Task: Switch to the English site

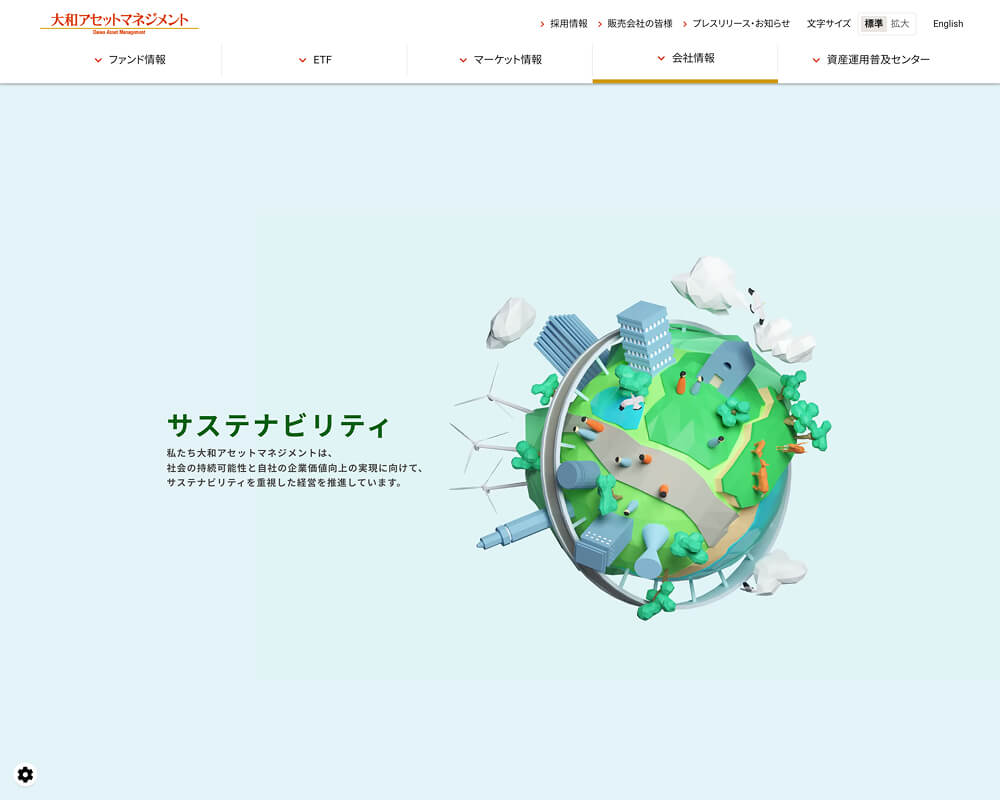Action: click(947, 24)
